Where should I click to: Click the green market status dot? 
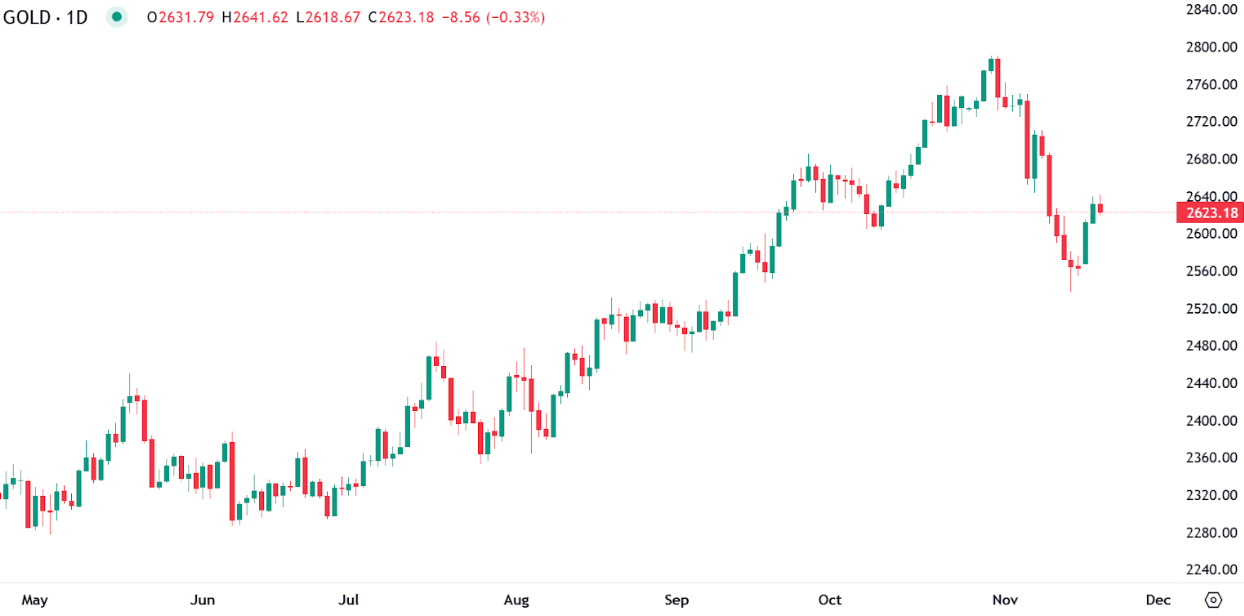pos(117,17)
